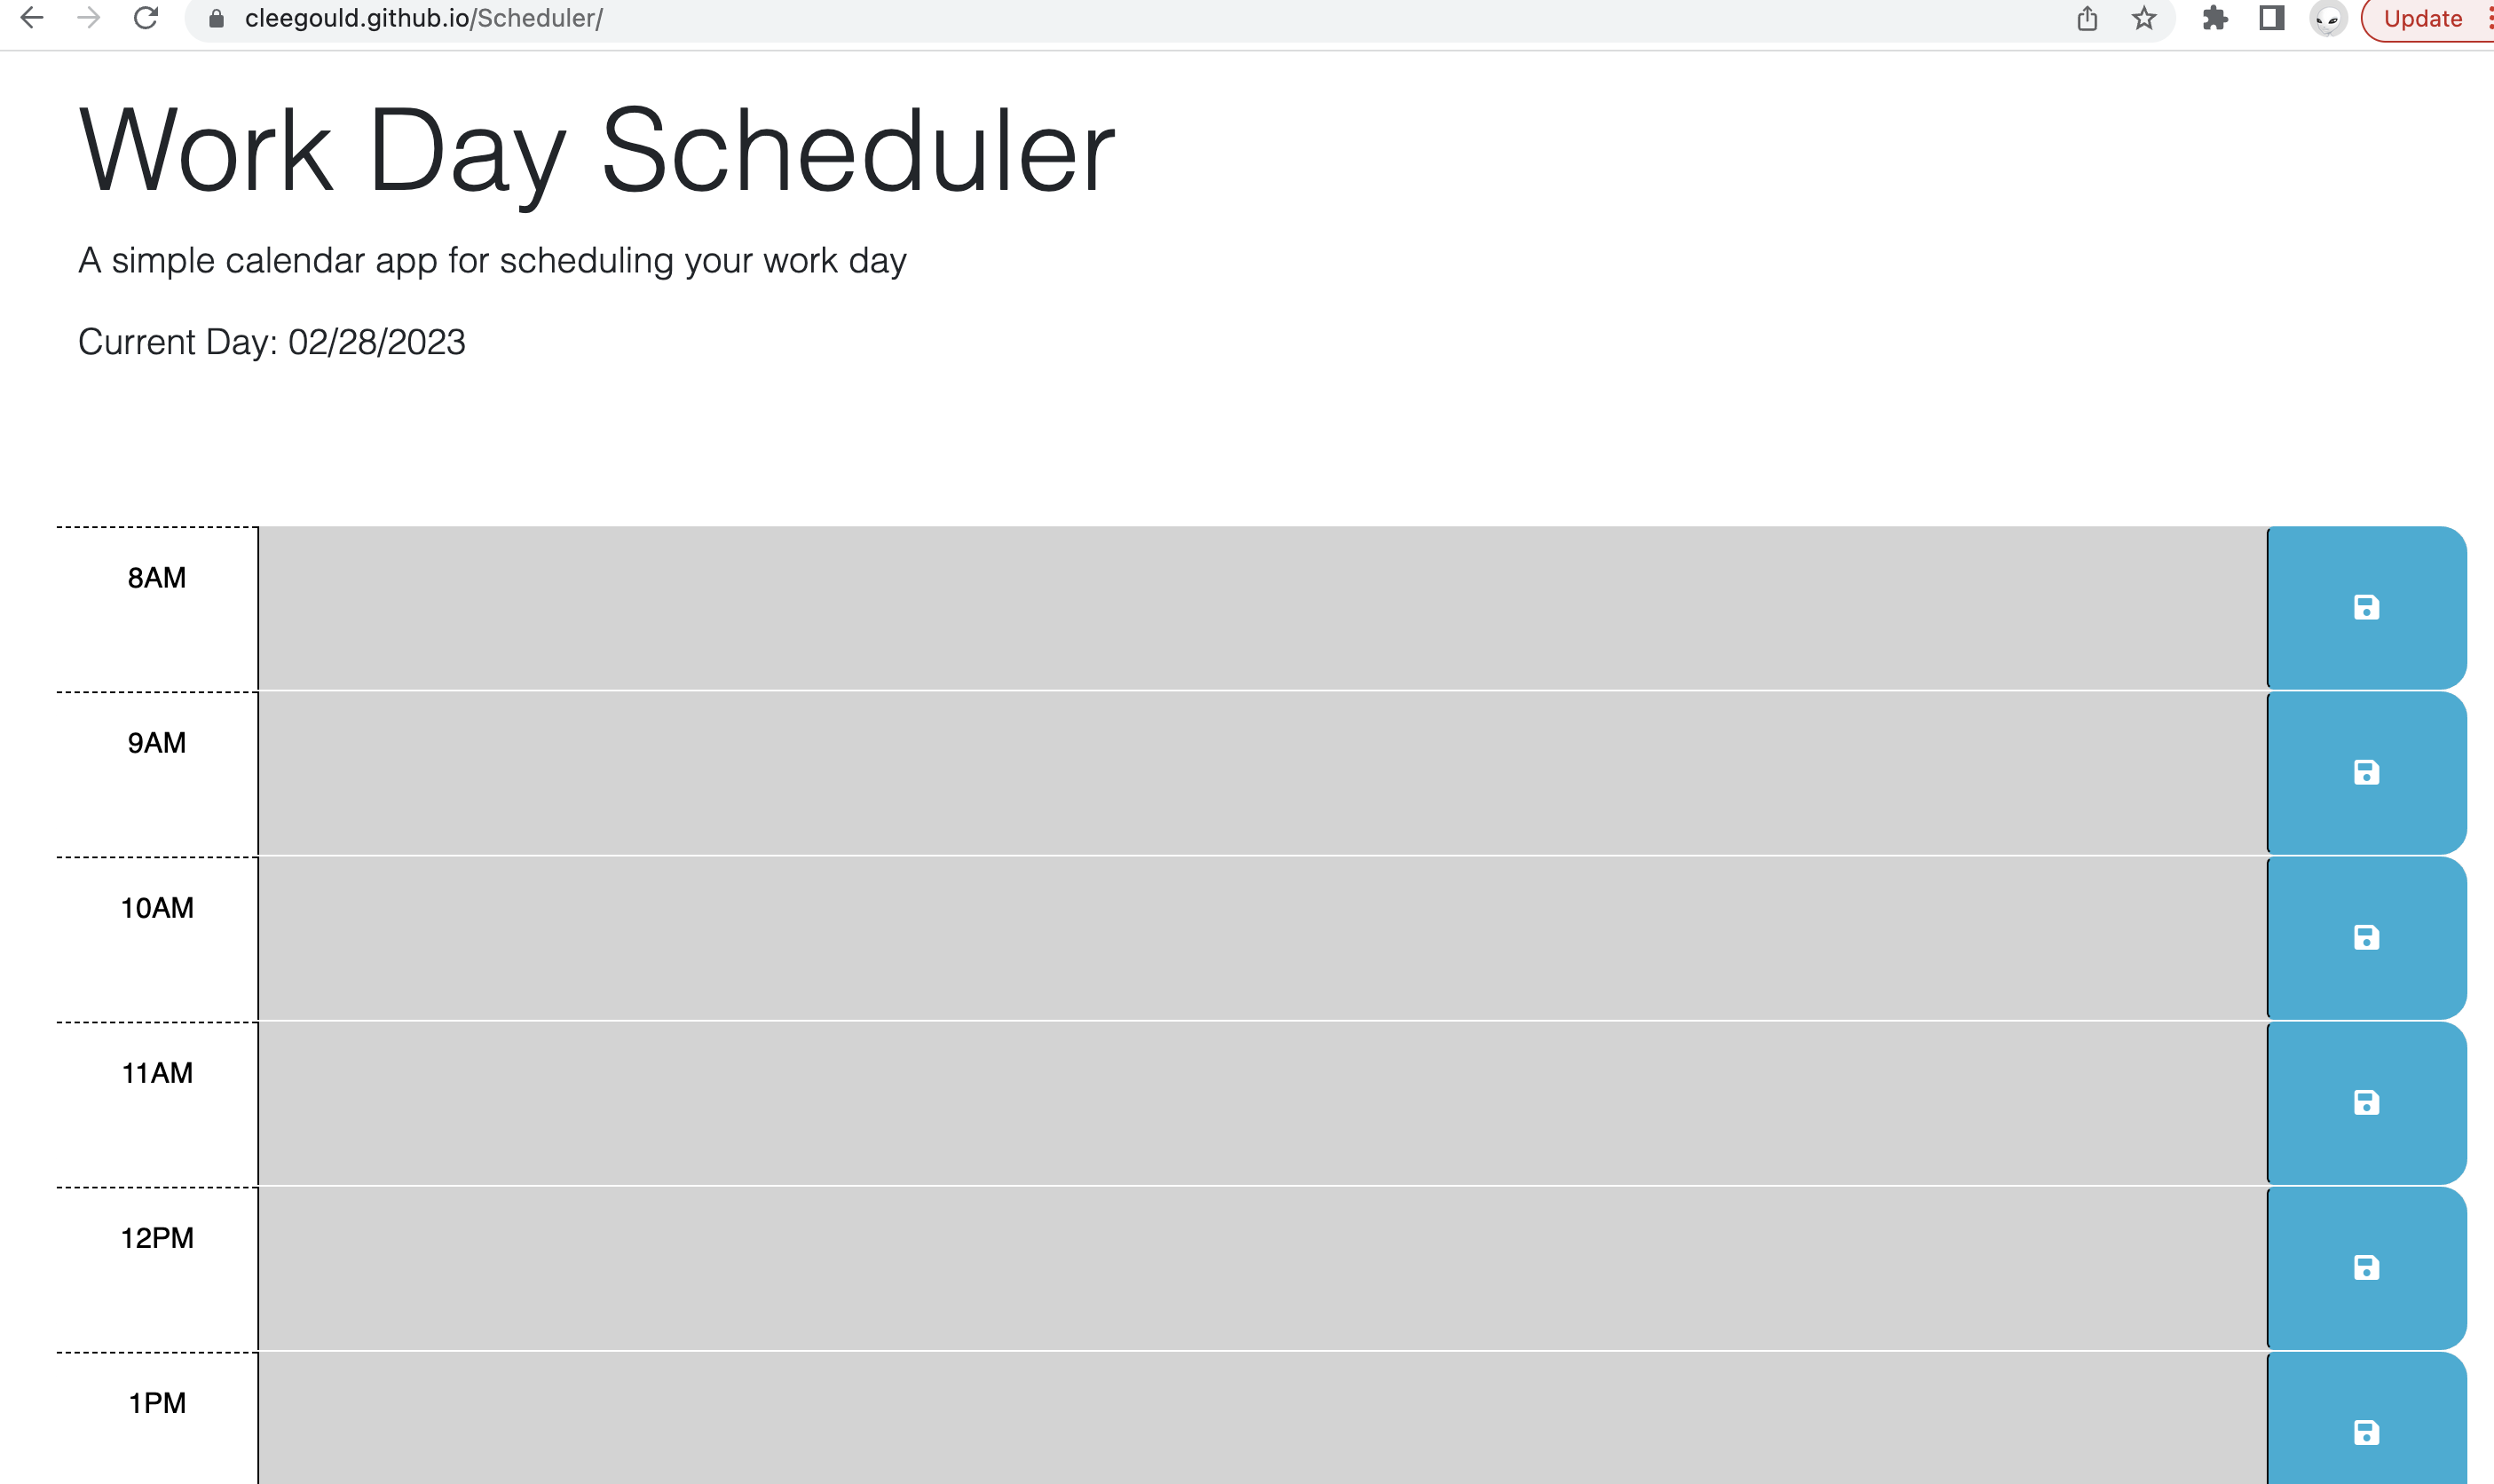This screenshot has height=1484, width=2494.
Task: Toggle the side panel icon
Action: tap(2271, 18)
